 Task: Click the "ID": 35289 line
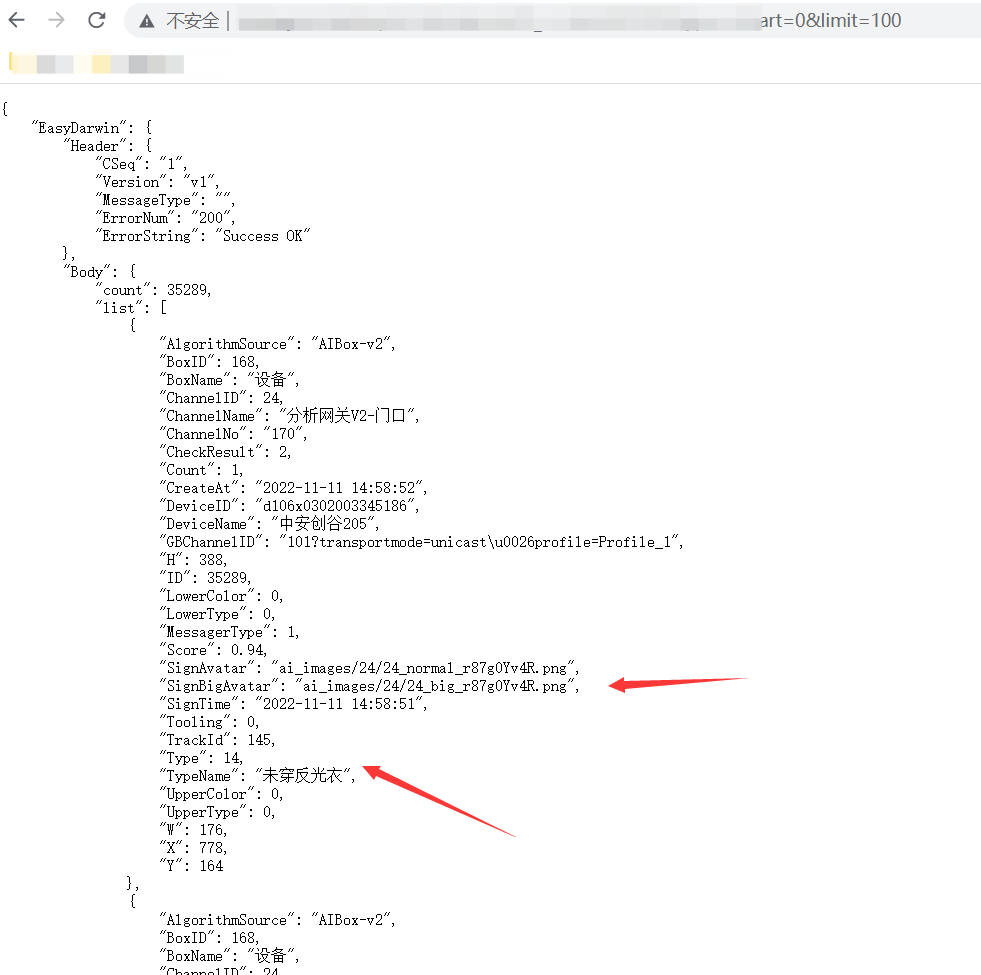pos(205,578)
